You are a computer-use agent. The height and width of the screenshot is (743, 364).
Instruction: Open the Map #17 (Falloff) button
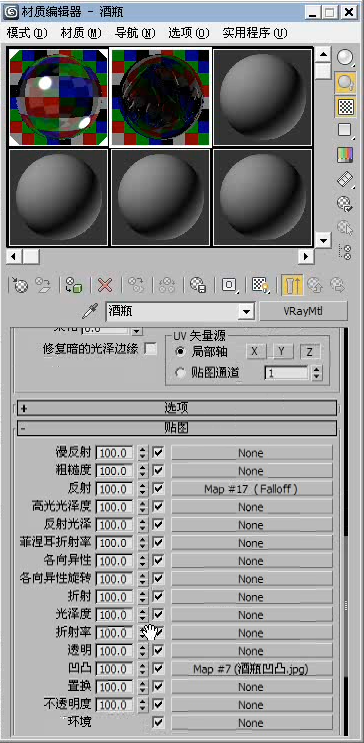coord(252,489)
